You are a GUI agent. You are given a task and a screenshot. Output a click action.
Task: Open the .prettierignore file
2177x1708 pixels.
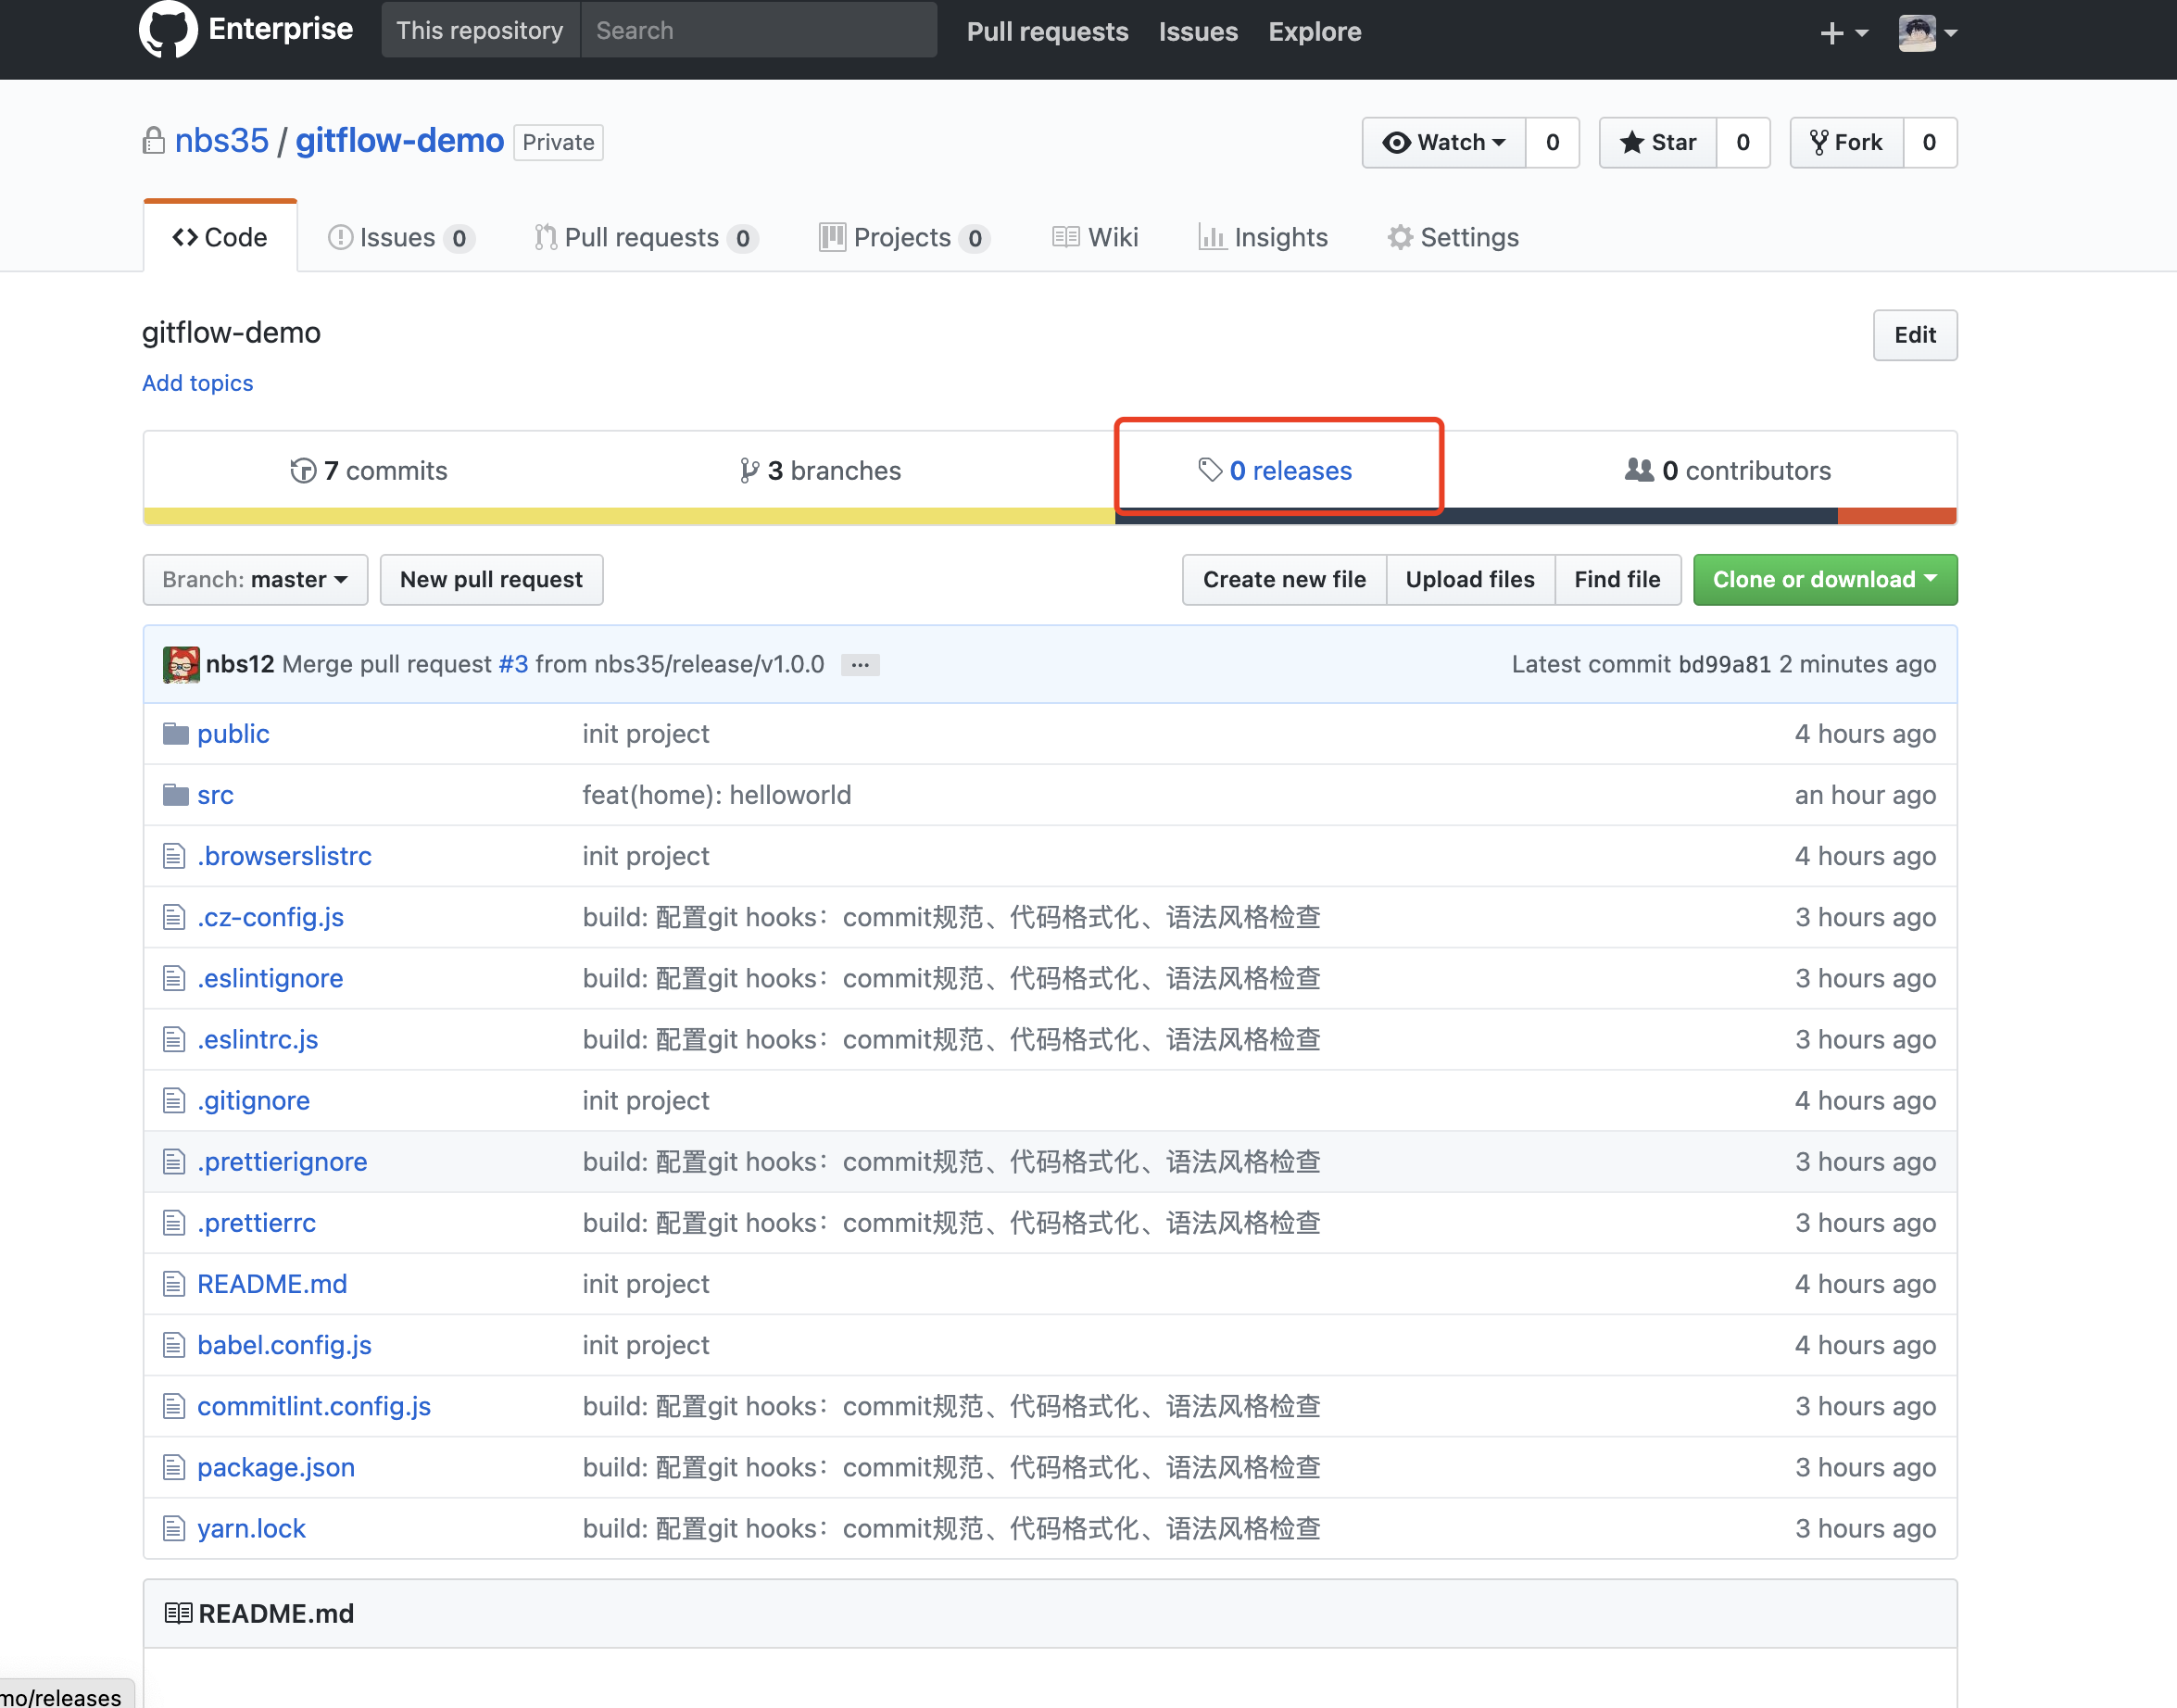[282, 1161]
